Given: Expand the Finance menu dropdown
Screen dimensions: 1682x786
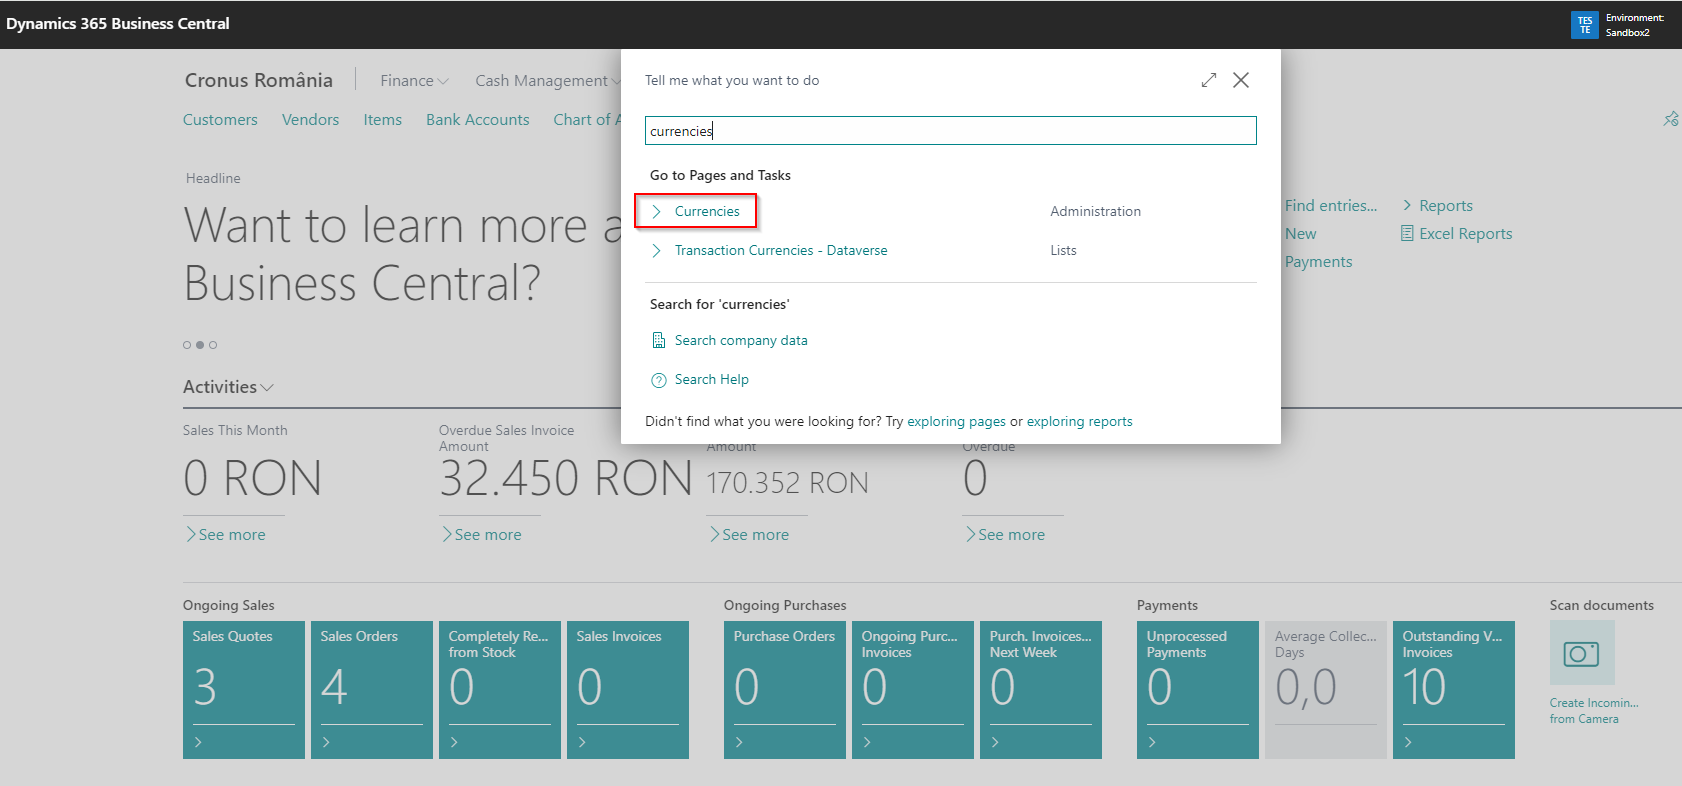Looking at the screenshot, I should pyautogui.click(x=414, y=81).
